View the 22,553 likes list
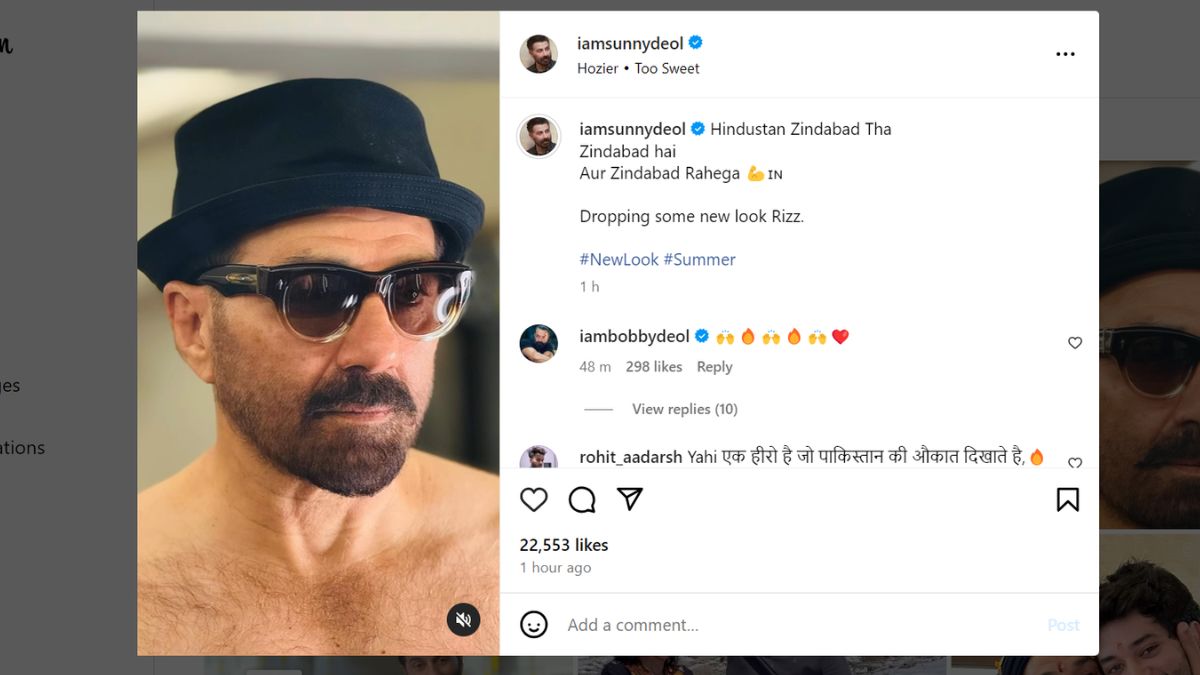This screenshot has width=1200, height=675. (x=564, y=545)
